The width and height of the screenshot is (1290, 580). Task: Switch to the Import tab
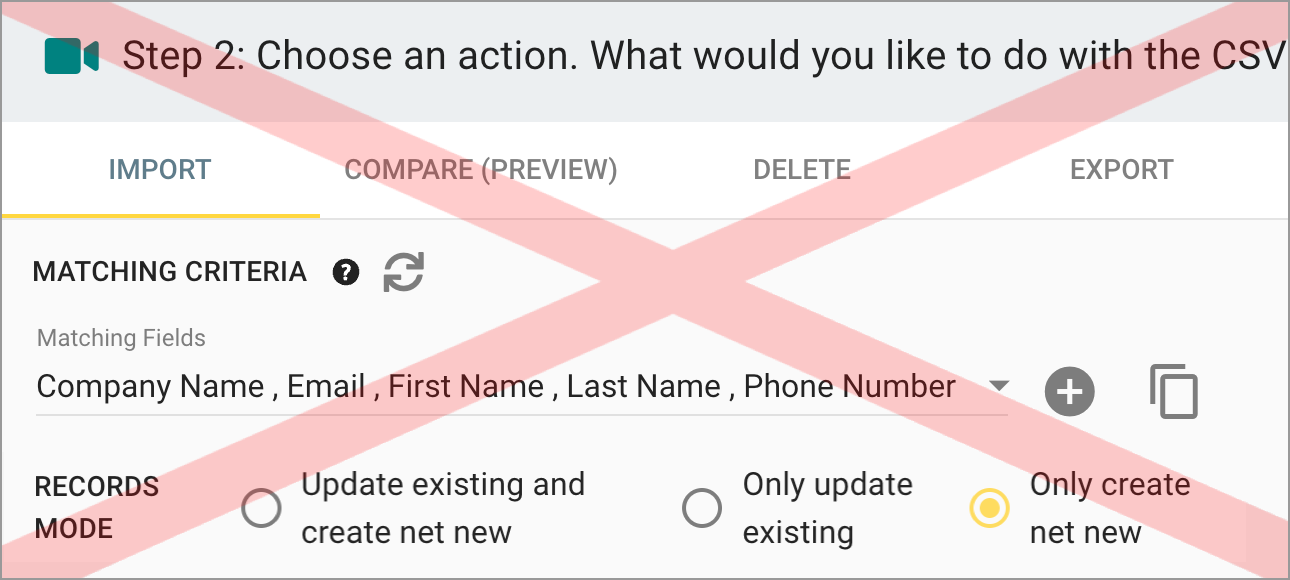pyautogui.click(x=160, y=170)
